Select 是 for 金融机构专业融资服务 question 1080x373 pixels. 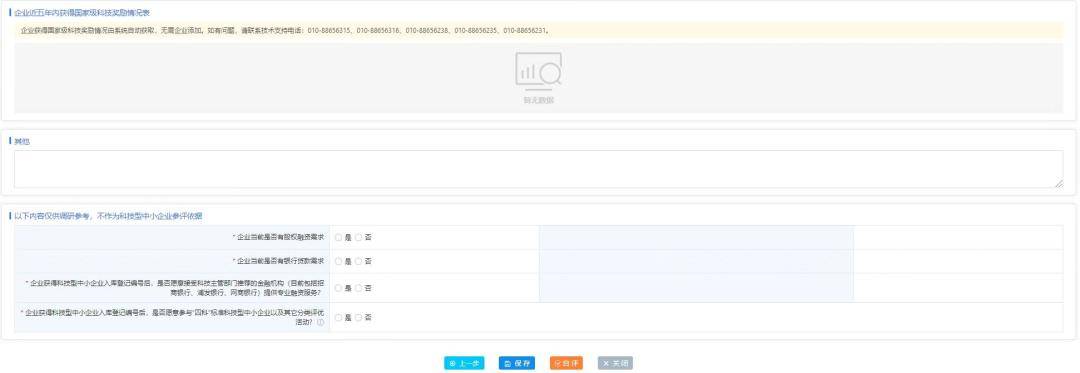tap(338, 288)
